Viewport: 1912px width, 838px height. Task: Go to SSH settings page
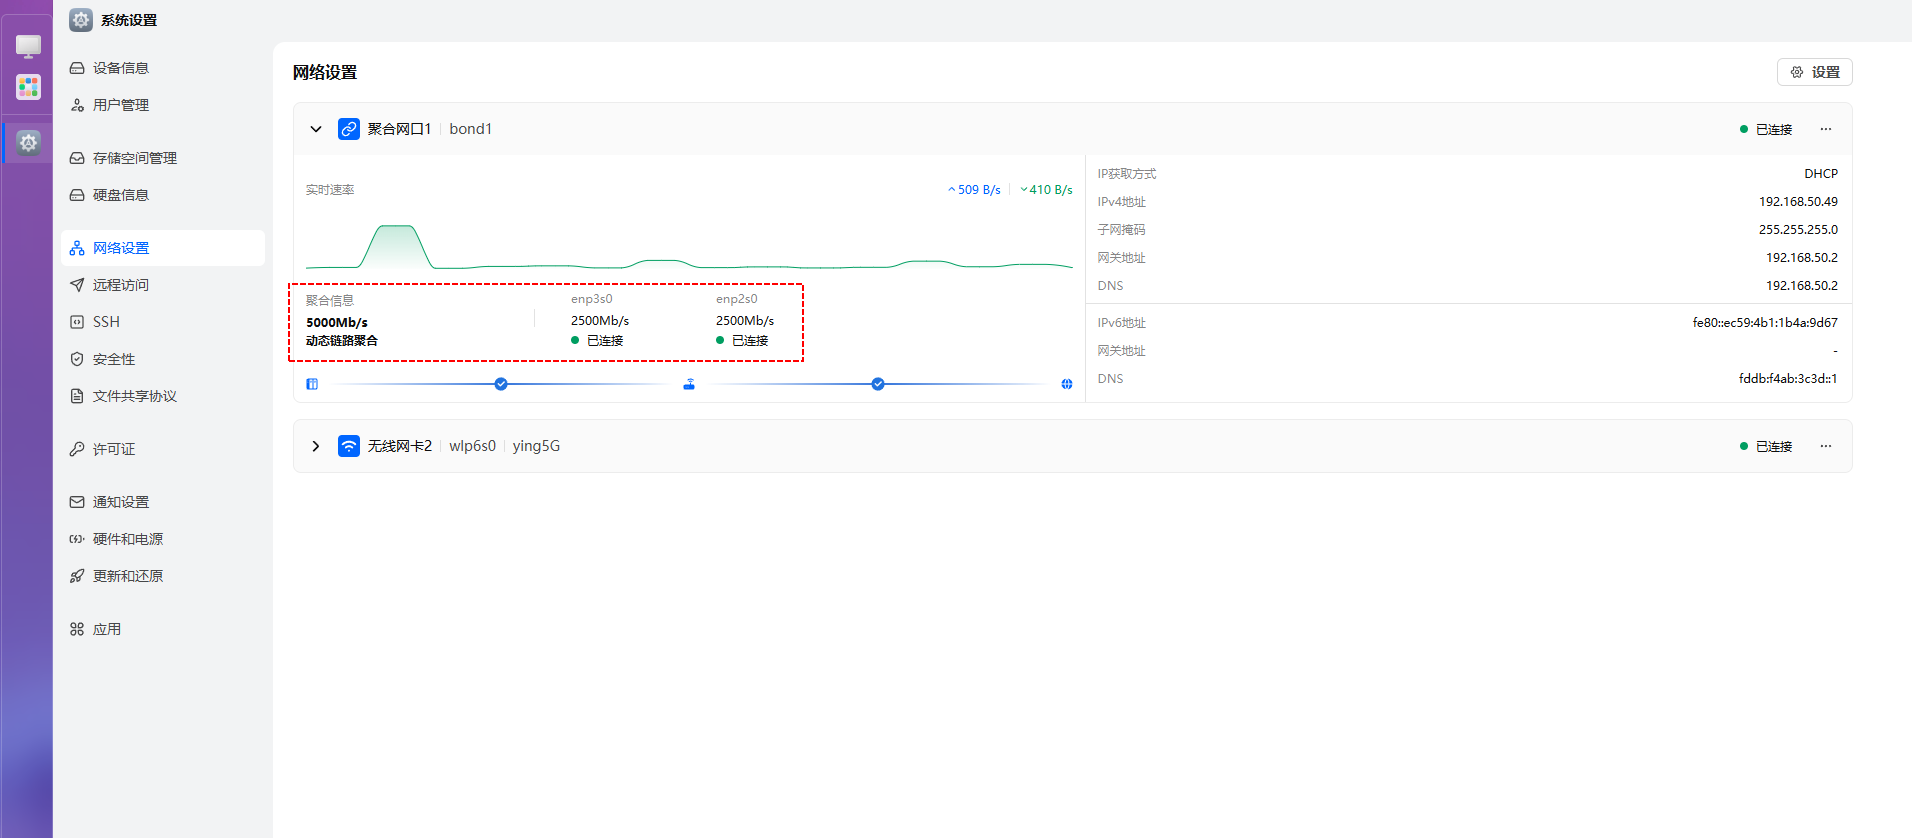pyautogui.click(x=106, y=322)
